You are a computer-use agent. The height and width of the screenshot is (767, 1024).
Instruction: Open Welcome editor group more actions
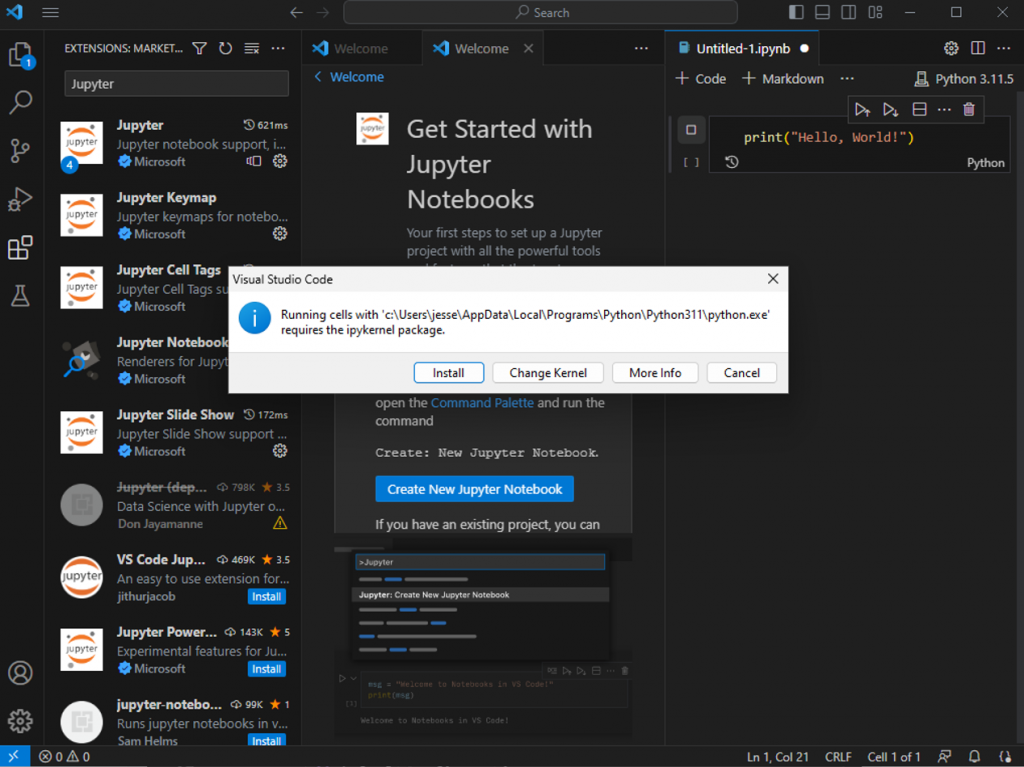click(641, 48)
